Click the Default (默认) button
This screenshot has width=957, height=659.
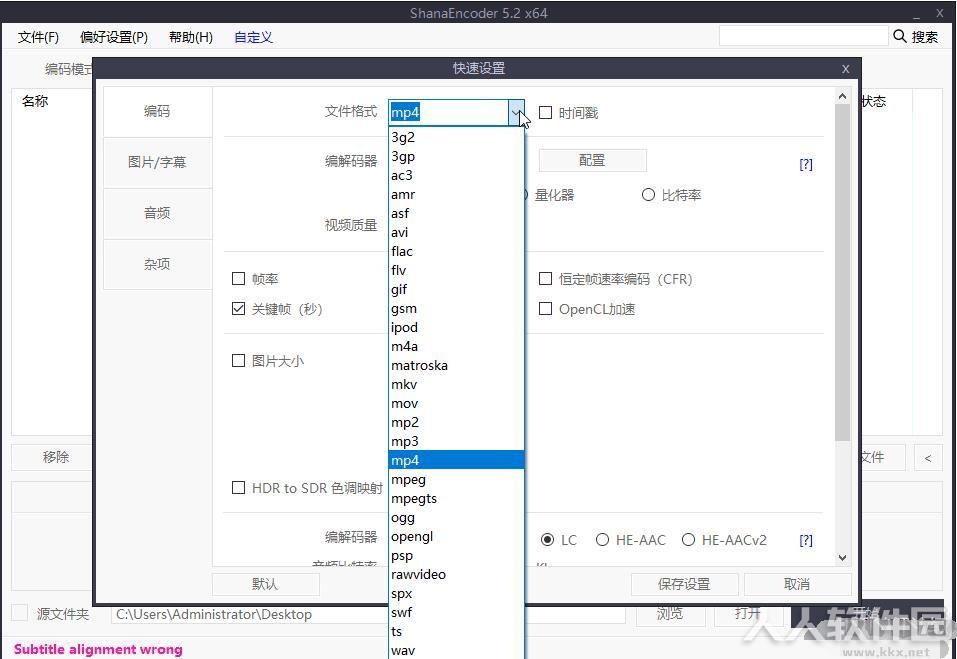tap(265, 584)
